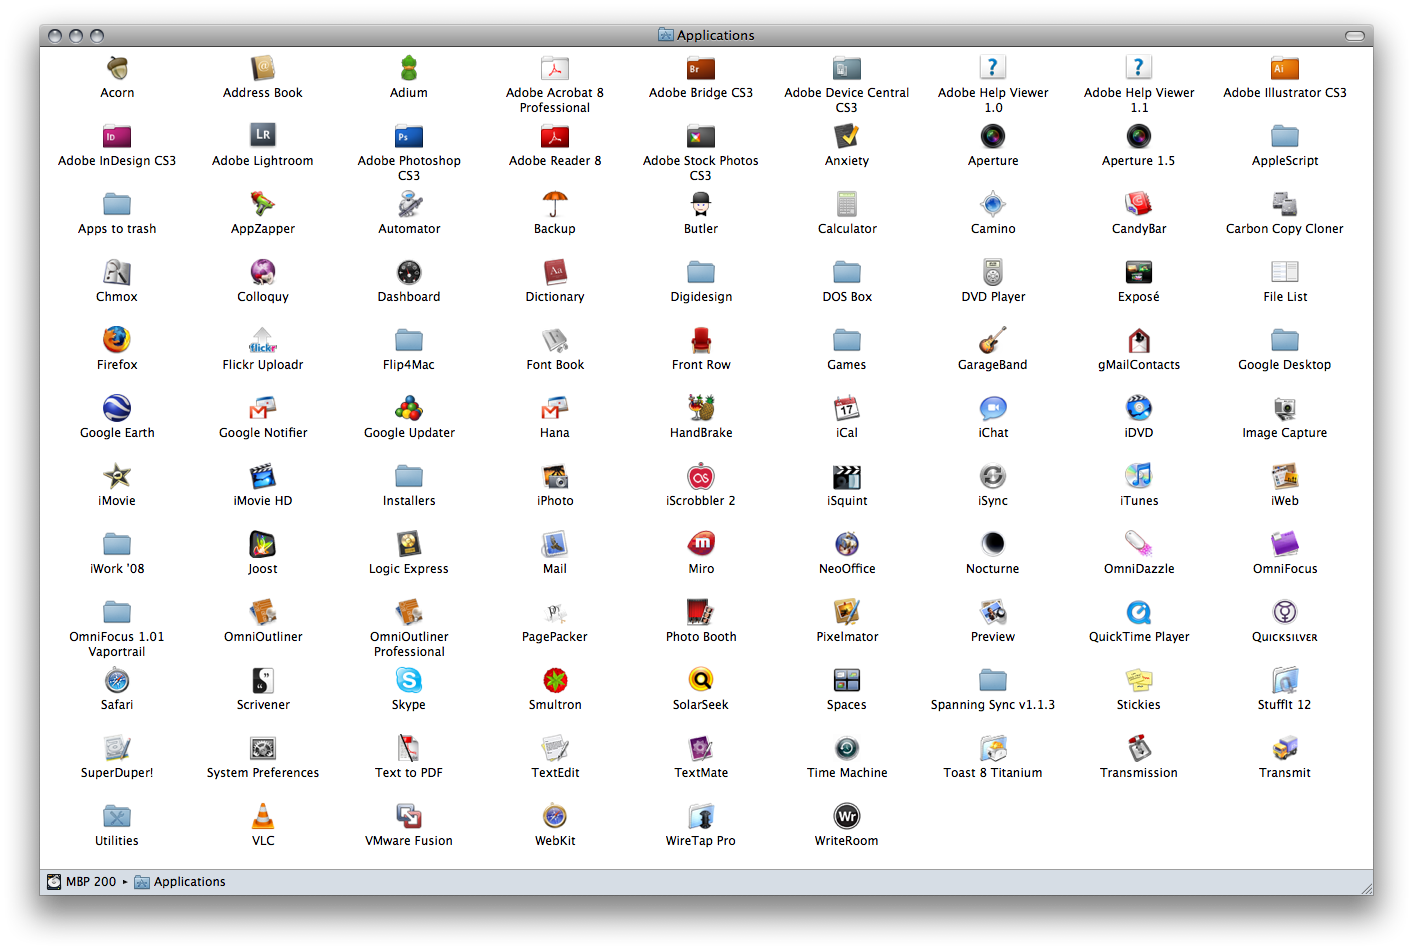This screenshot has height=950, width=1413.
Task: Select the iCal calendar icon
Action: pos(847,408)
